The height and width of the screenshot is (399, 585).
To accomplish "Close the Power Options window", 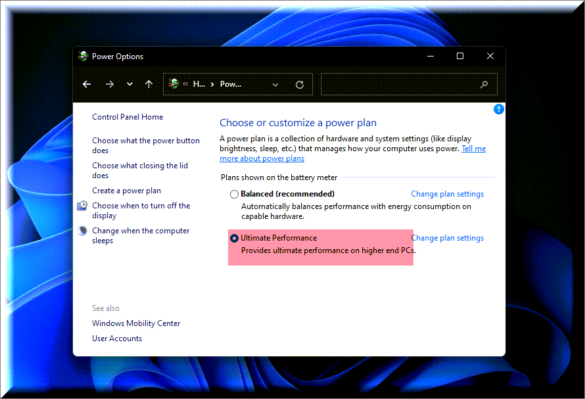I will coord(490,56).
